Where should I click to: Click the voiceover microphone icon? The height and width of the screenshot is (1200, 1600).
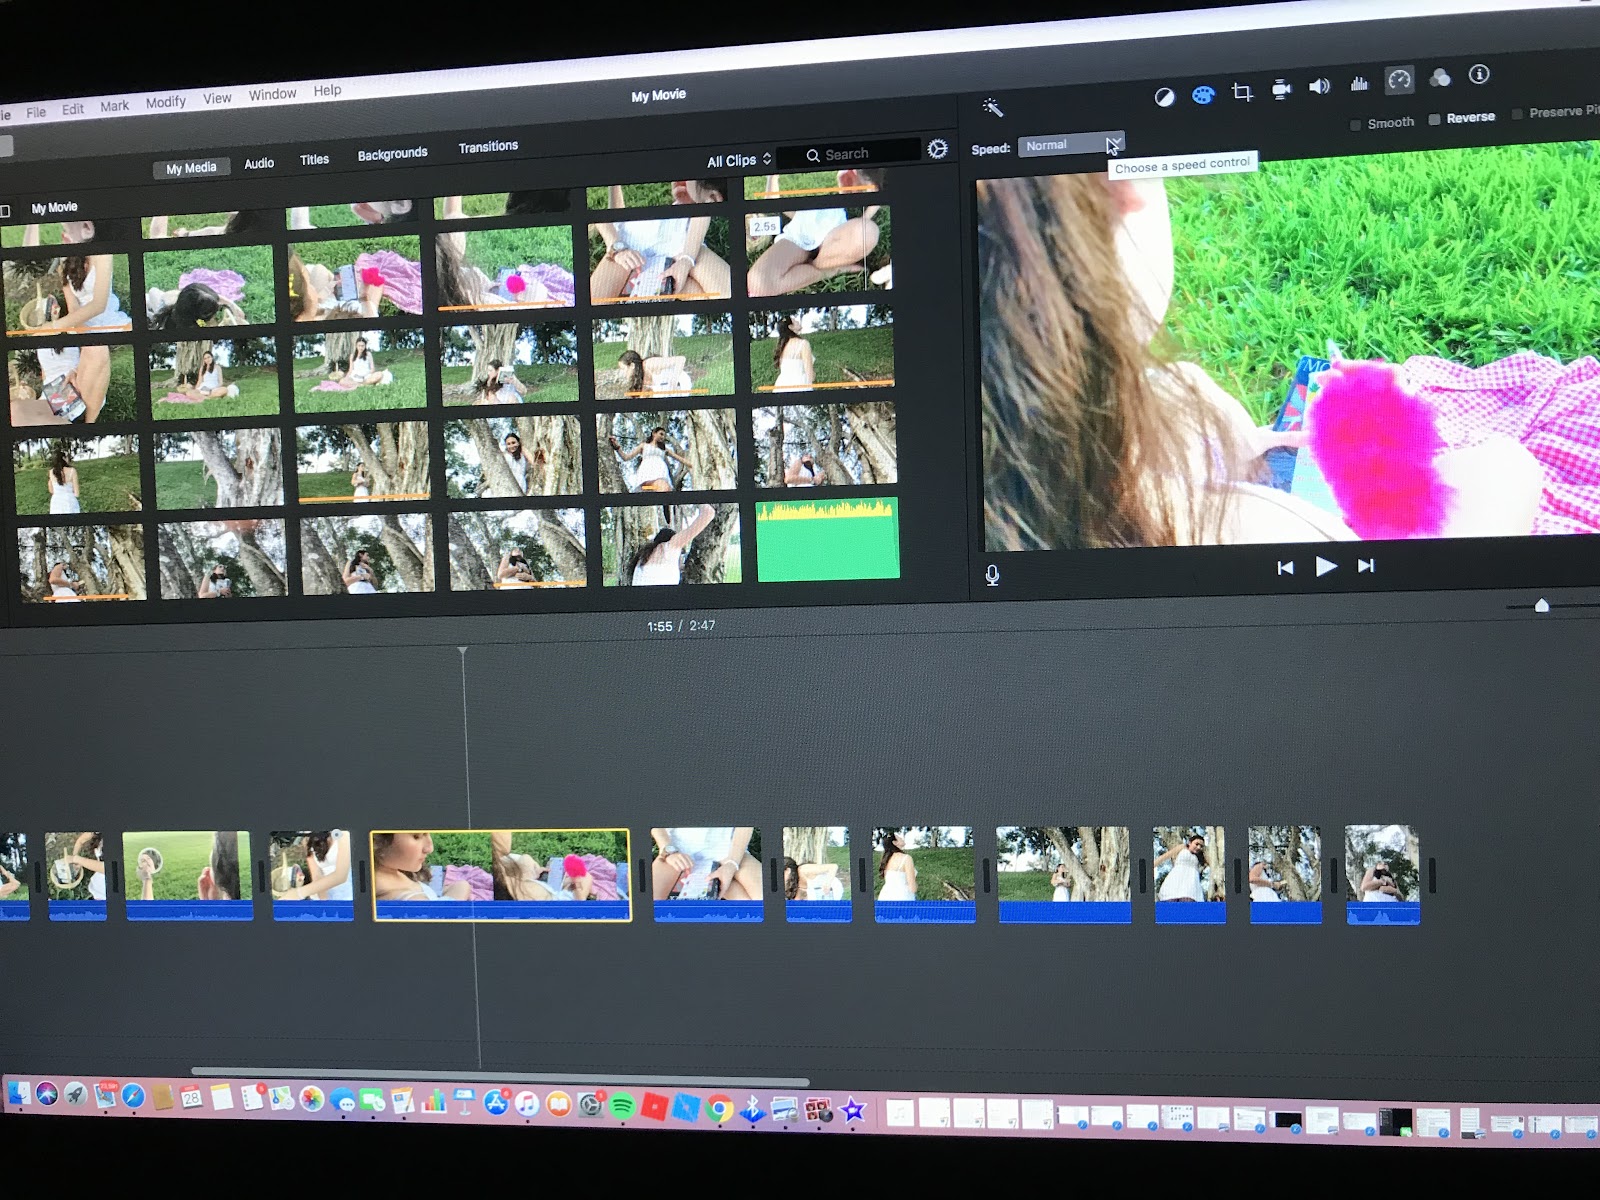992,576
